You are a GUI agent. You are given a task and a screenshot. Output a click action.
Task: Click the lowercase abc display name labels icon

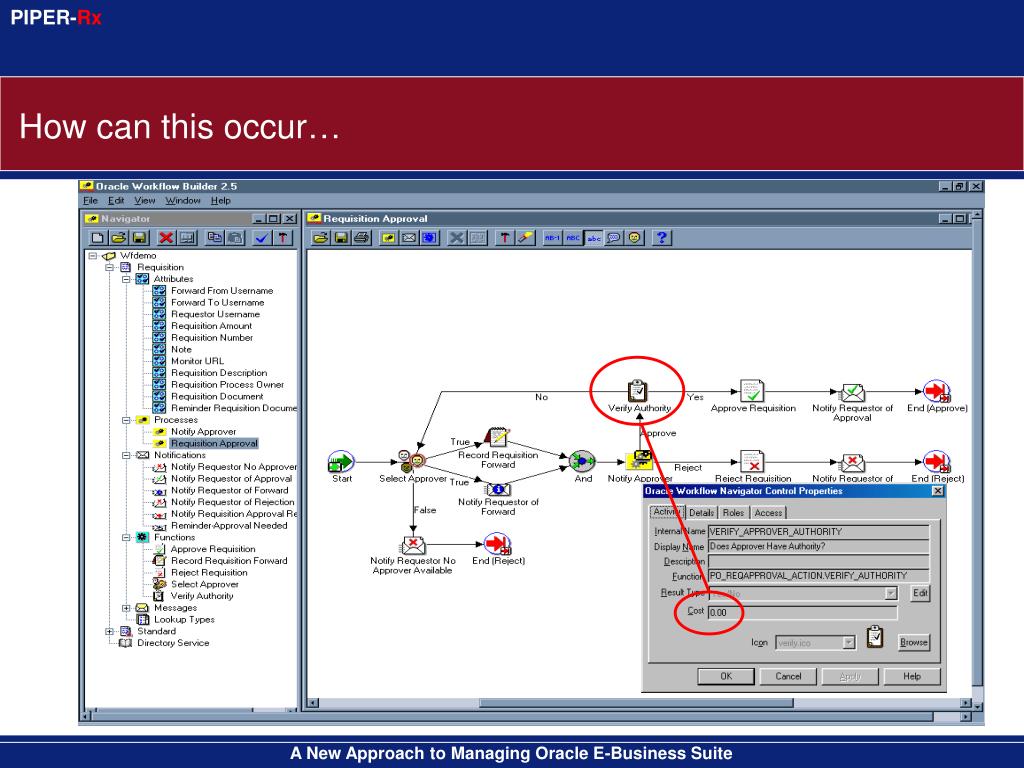point(594,238)
